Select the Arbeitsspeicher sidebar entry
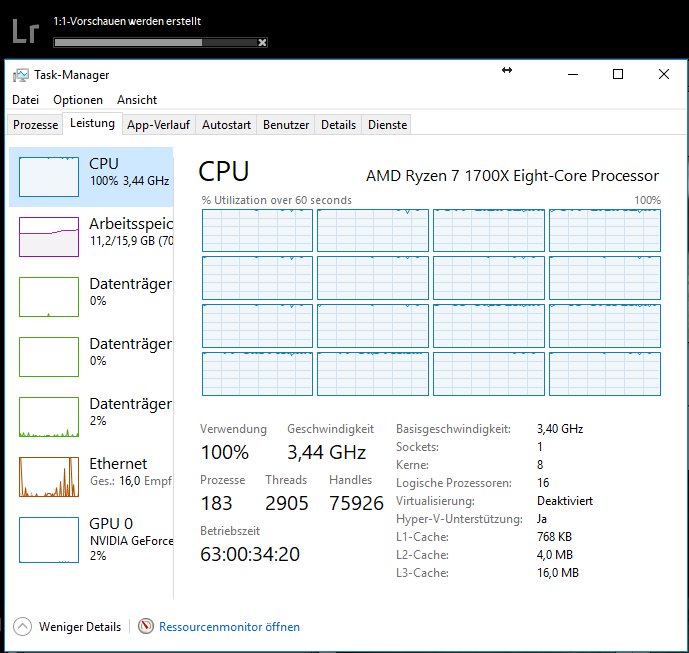This screenshot has width=689, height=653. pos(91,236)
